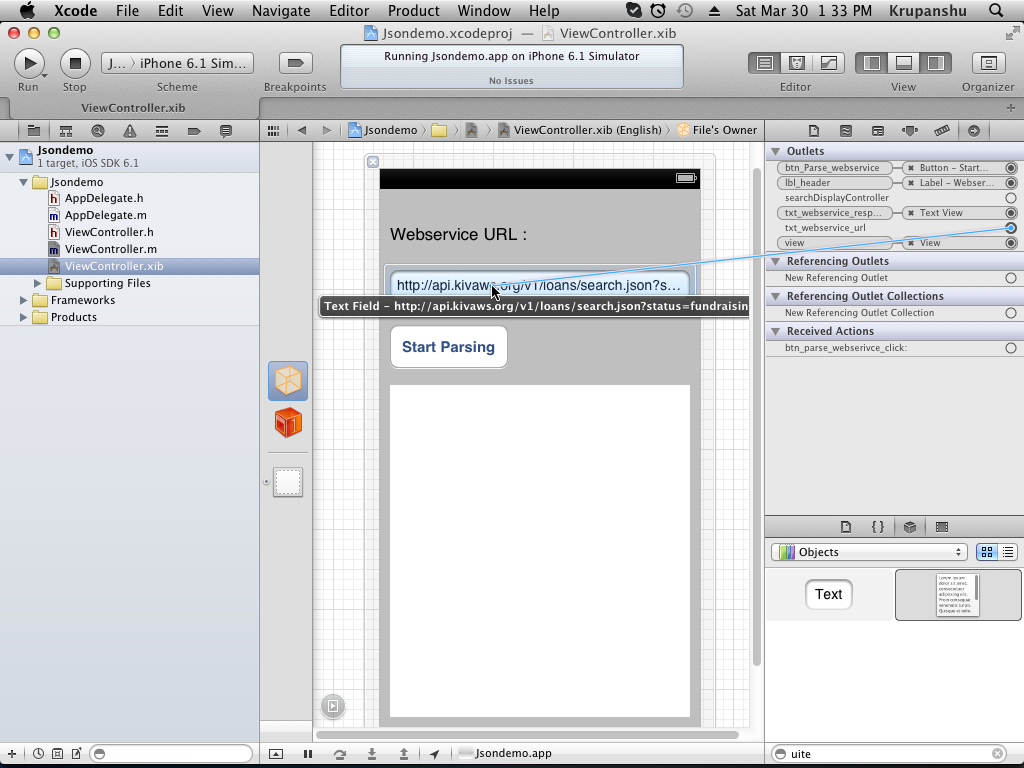
Task: Show the Code Snippet library
Action: (x=877, y=527)
